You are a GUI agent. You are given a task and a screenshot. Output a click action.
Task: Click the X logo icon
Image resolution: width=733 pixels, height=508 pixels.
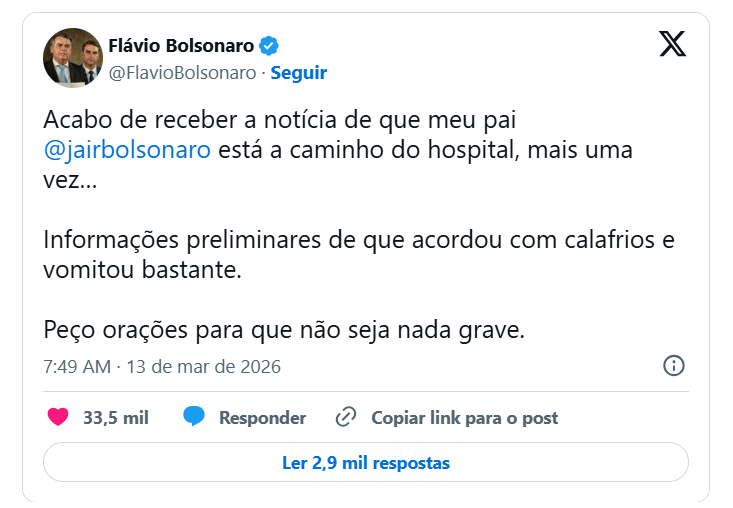pyautogui.click(x=673, y=44)
